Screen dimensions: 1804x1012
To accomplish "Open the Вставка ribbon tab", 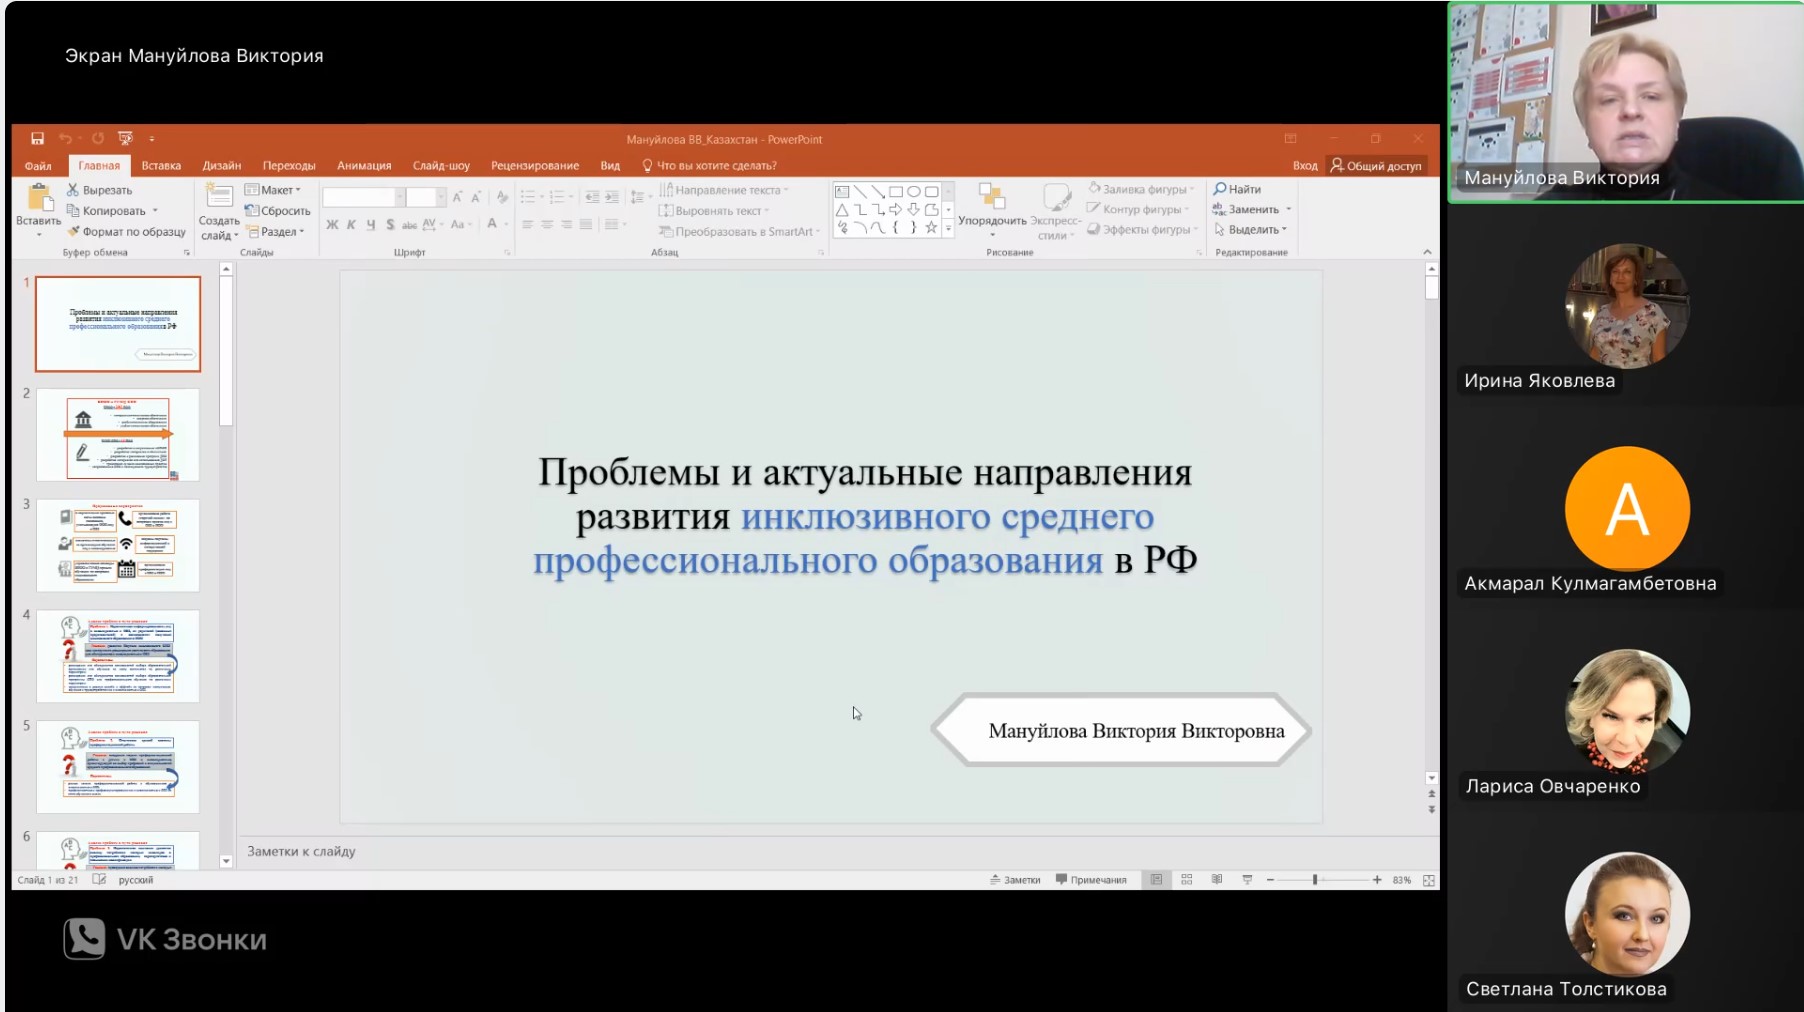I will [161, 166].
